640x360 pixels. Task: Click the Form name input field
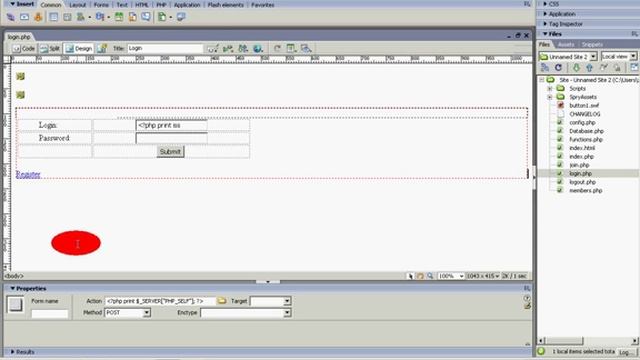click(49, 313)
